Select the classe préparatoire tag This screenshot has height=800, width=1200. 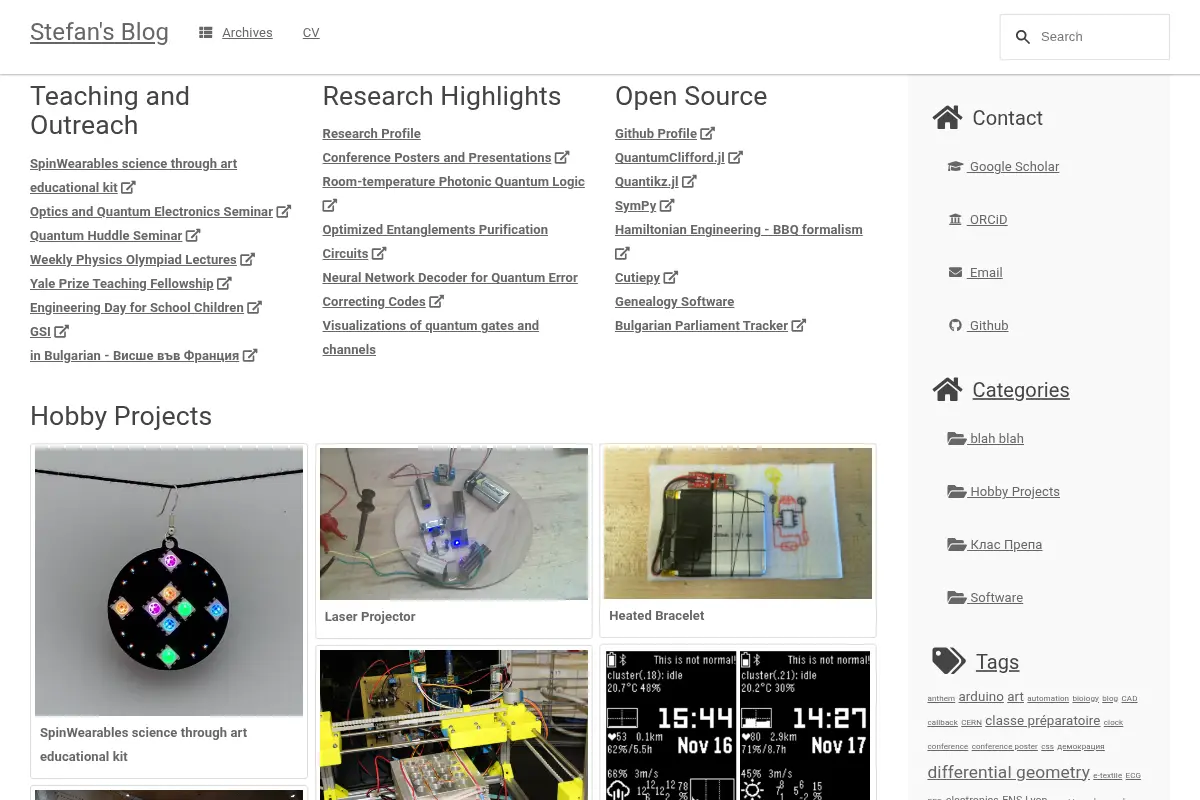(x=1042, y=721)
